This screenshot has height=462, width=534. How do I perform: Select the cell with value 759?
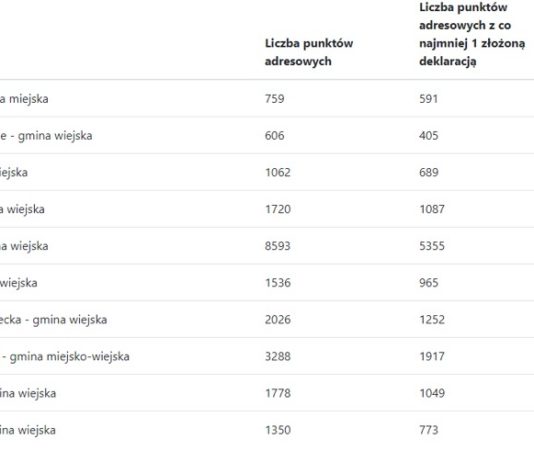274,99
